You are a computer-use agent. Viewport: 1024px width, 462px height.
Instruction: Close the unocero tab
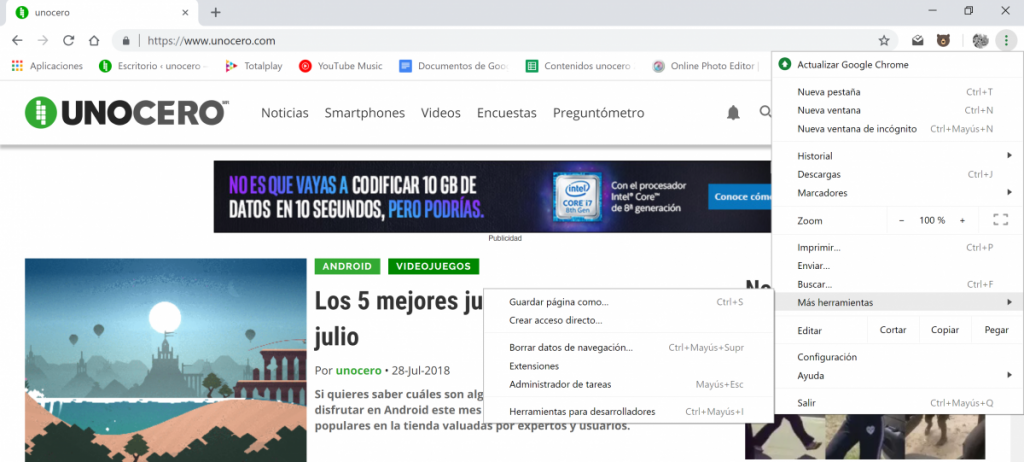point(185,12)
